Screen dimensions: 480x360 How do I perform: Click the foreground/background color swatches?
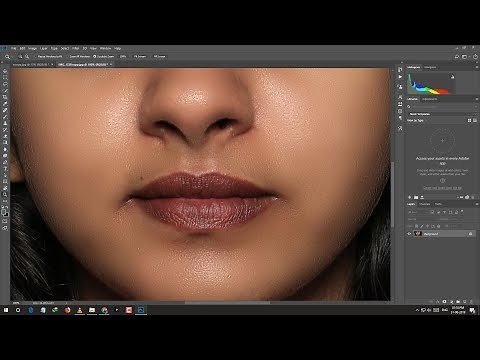point(5,213)
